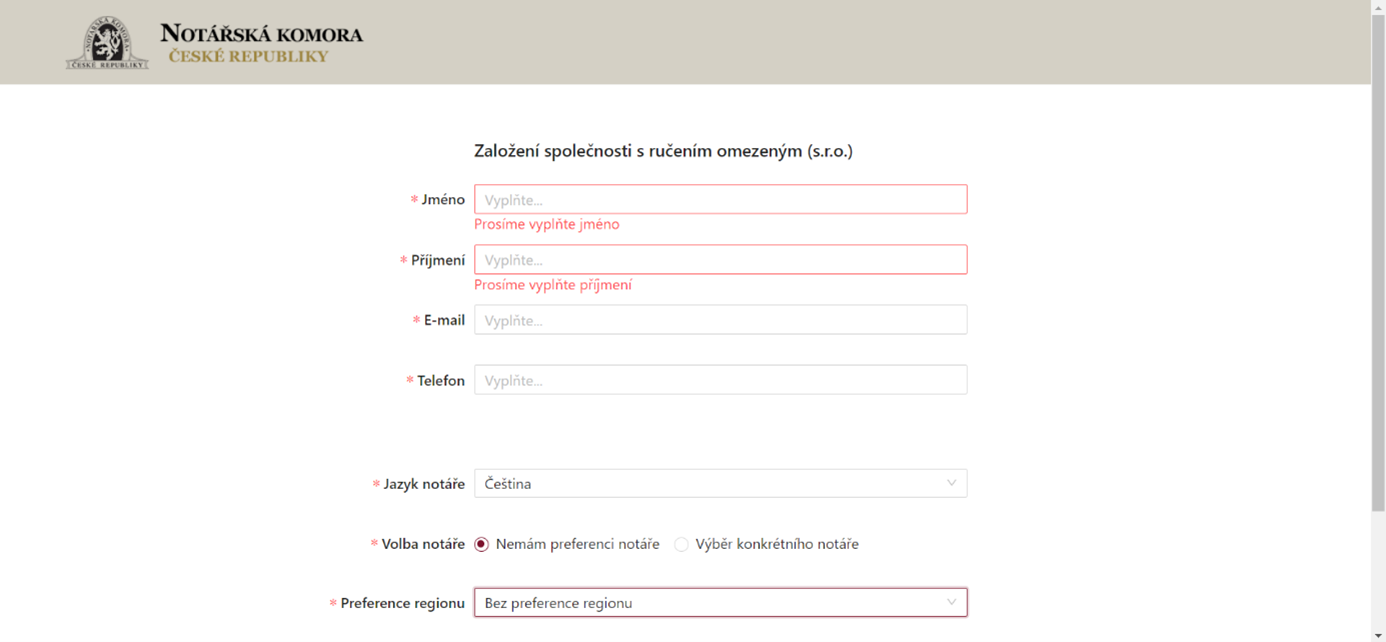
Task: Focus the E-mail input field
Action: [720, 320]
